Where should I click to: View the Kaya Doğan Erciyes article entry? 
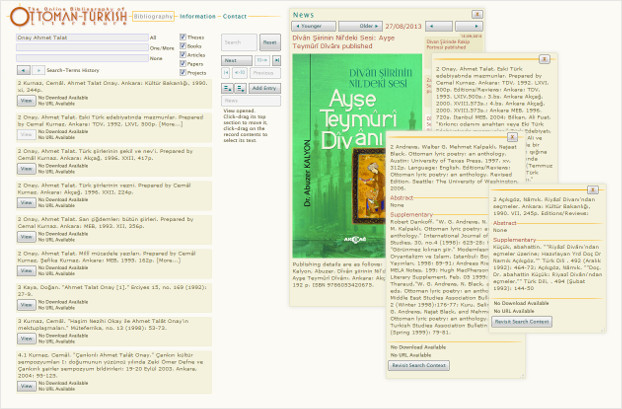click(27, 305)
